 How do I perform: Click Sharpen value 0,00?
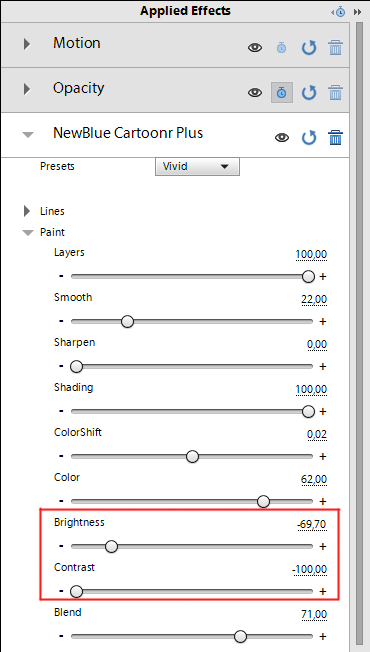click(317, 344)
